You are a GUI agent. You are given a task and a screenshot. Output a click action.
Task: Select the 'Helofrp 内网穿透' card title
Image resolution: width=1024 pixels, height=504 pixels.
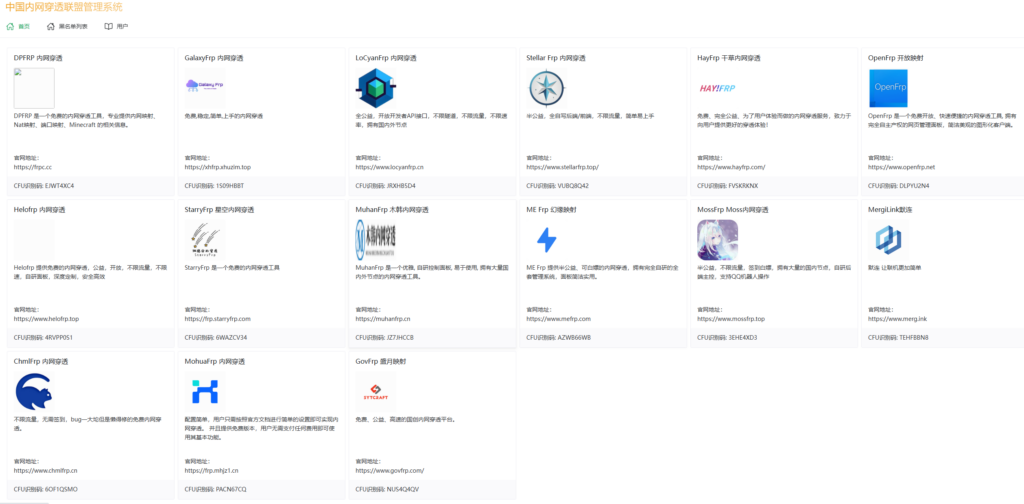tap(39, 210)
